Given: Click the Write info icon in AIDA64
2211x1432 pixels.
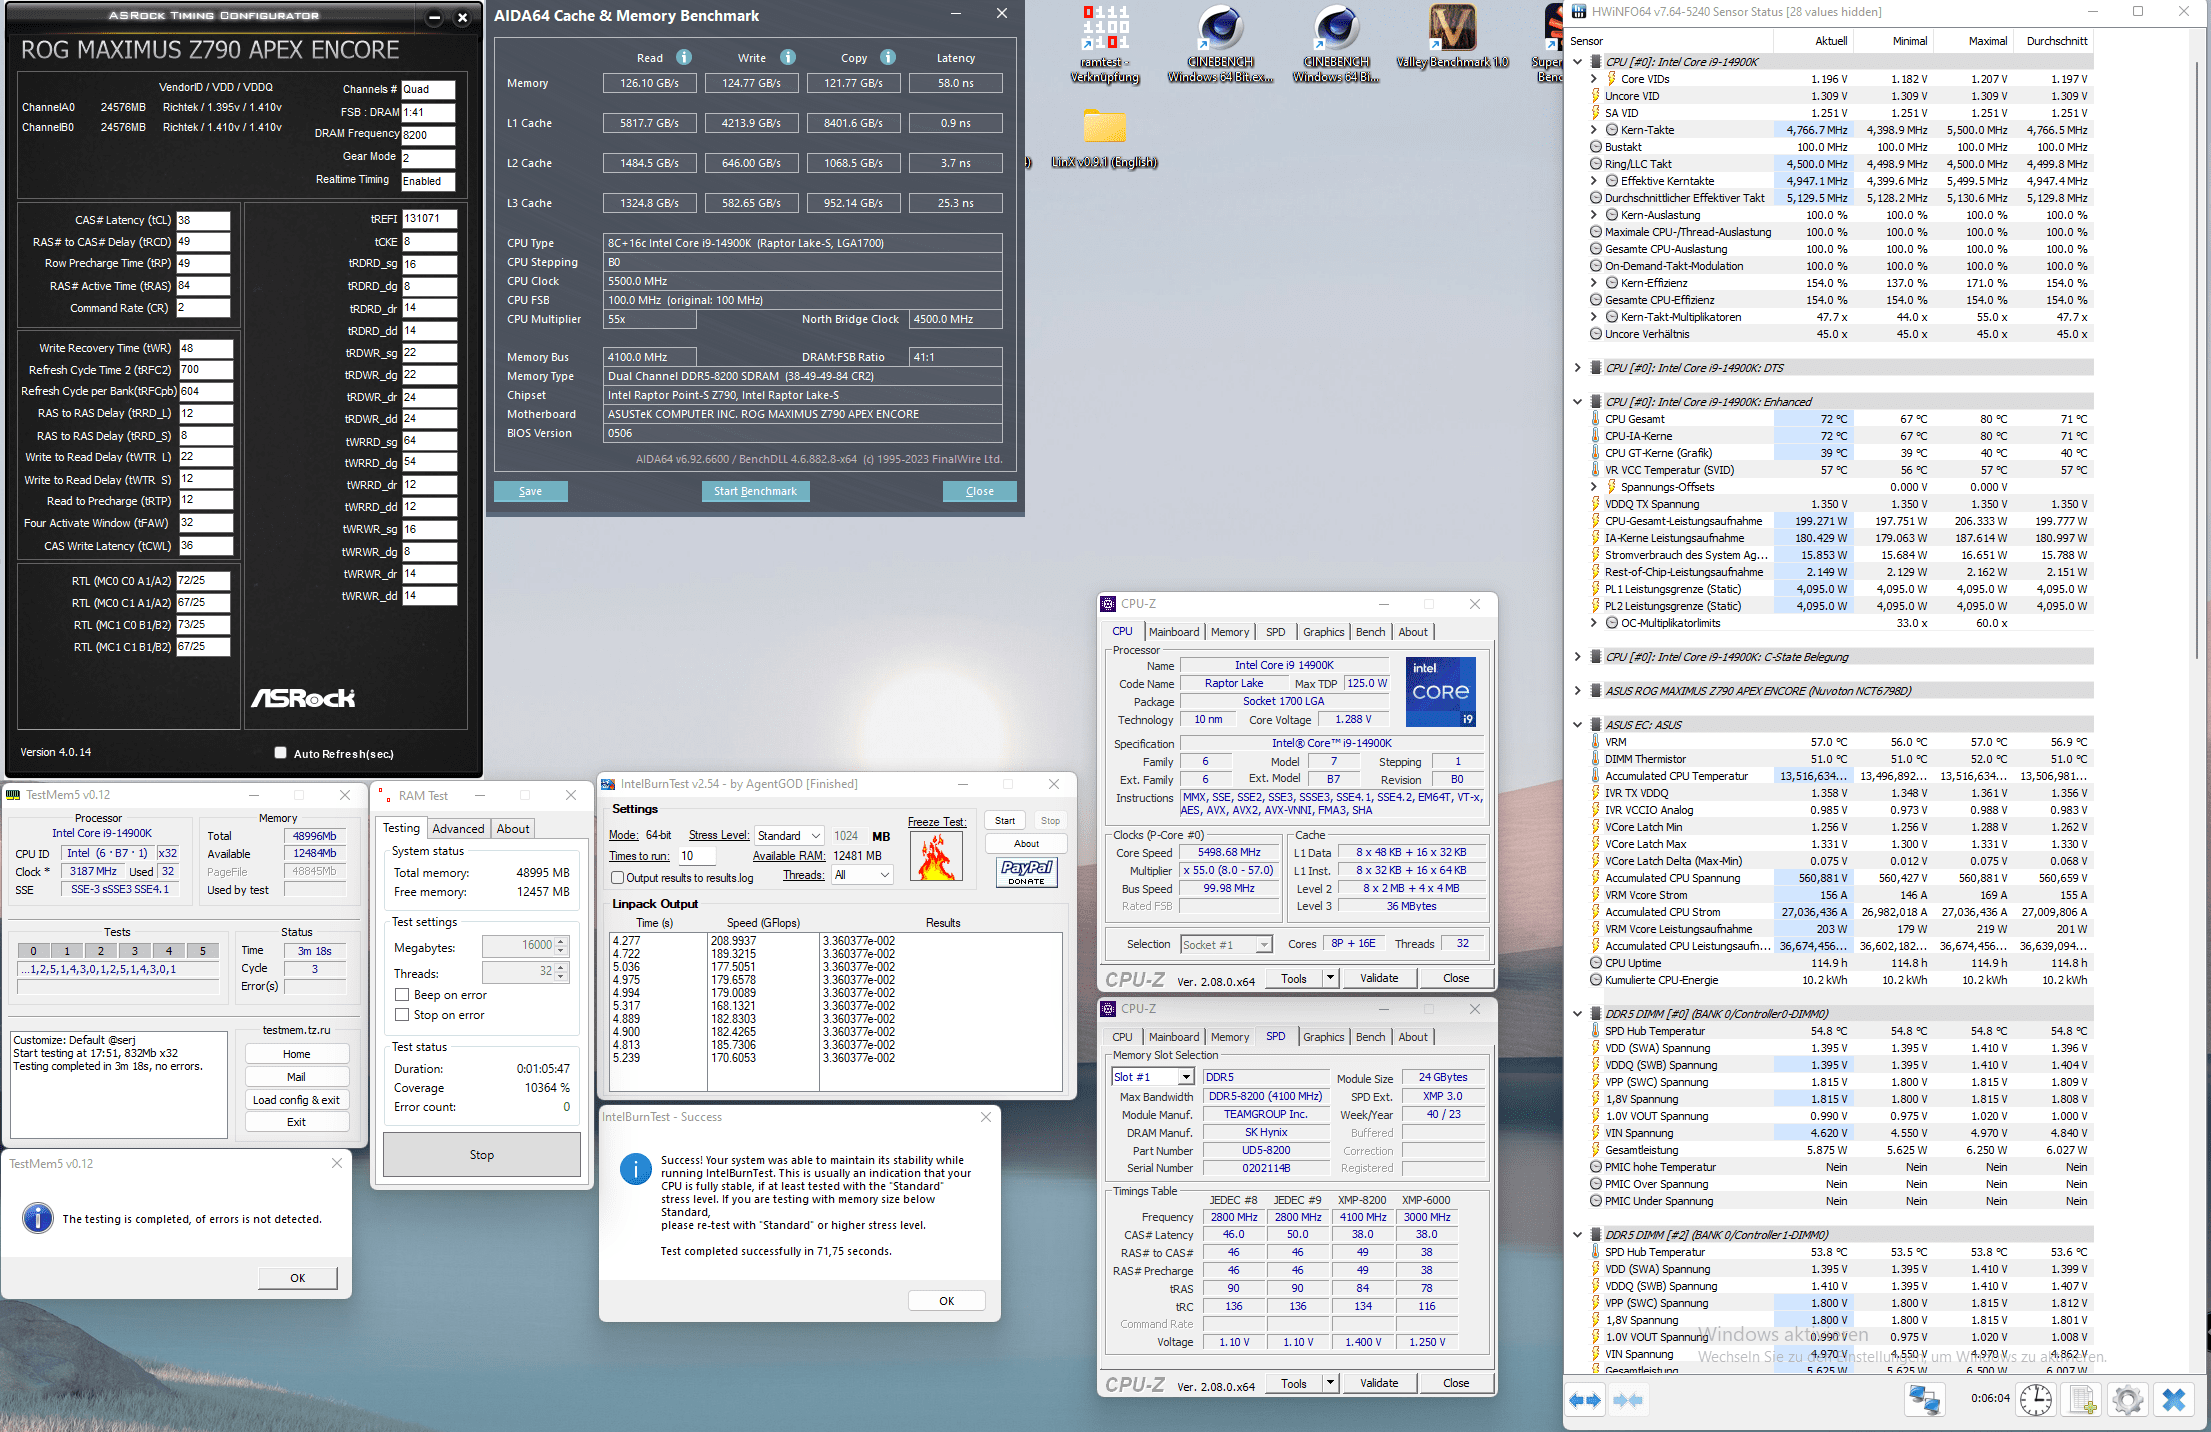Looking at the screenshot, I should 788,57.
